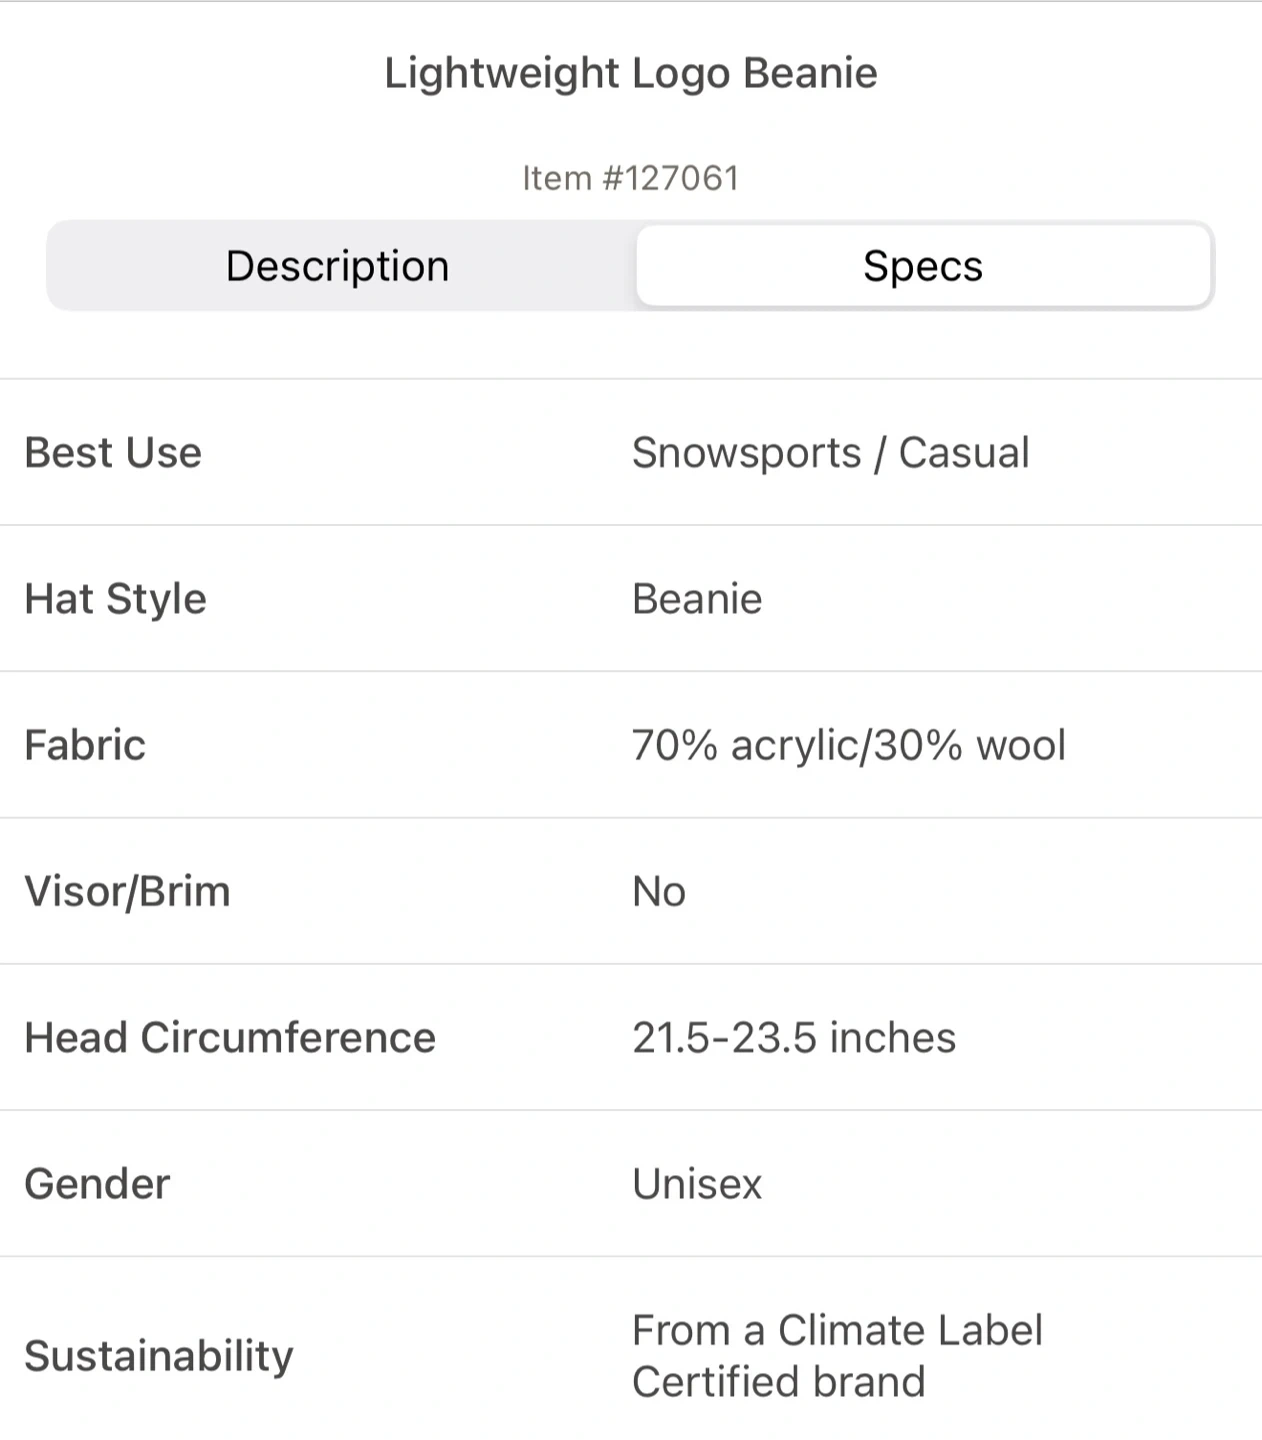Select the Fabric label
Screen dimensions: 1262x1440
click(85, 745)
